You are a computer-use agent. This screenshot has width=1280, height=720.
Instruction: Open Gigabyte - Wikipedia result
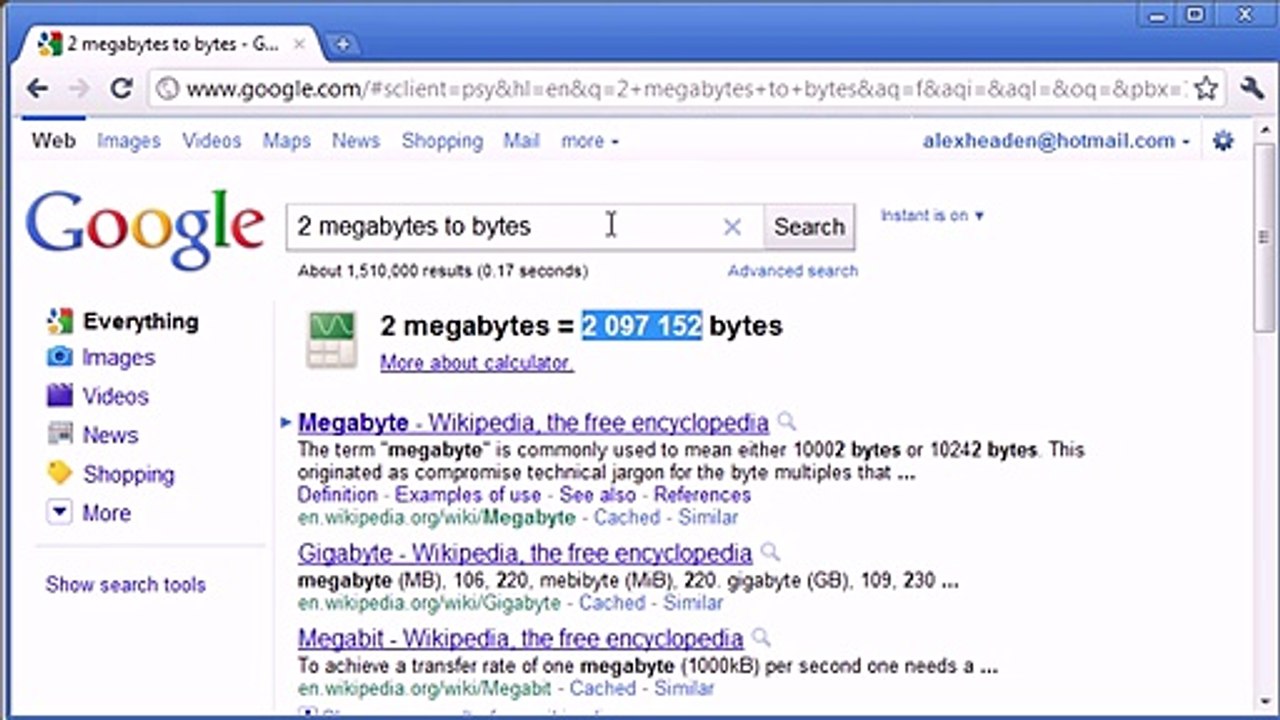pyautogui.click(x=525, y=553)
